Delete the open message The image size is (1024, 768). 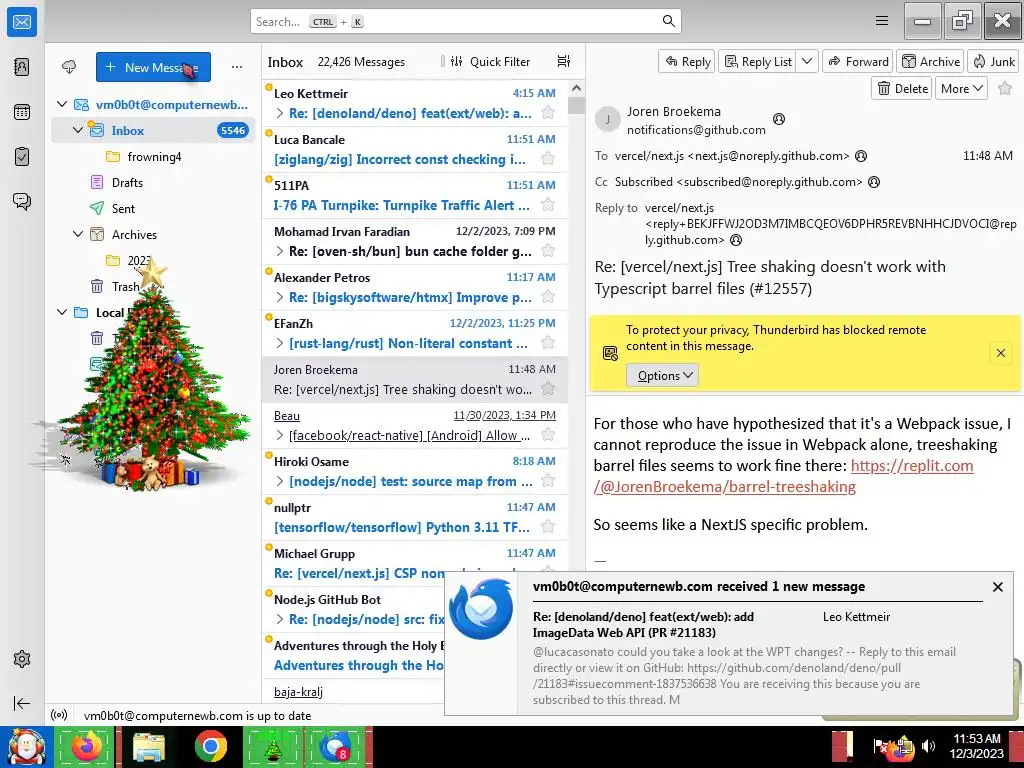coord(902,88)
